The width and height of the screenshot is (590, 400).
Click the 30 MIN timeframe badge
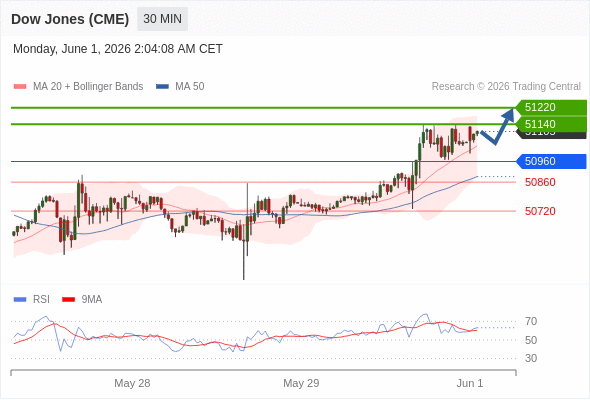[163, 19]
